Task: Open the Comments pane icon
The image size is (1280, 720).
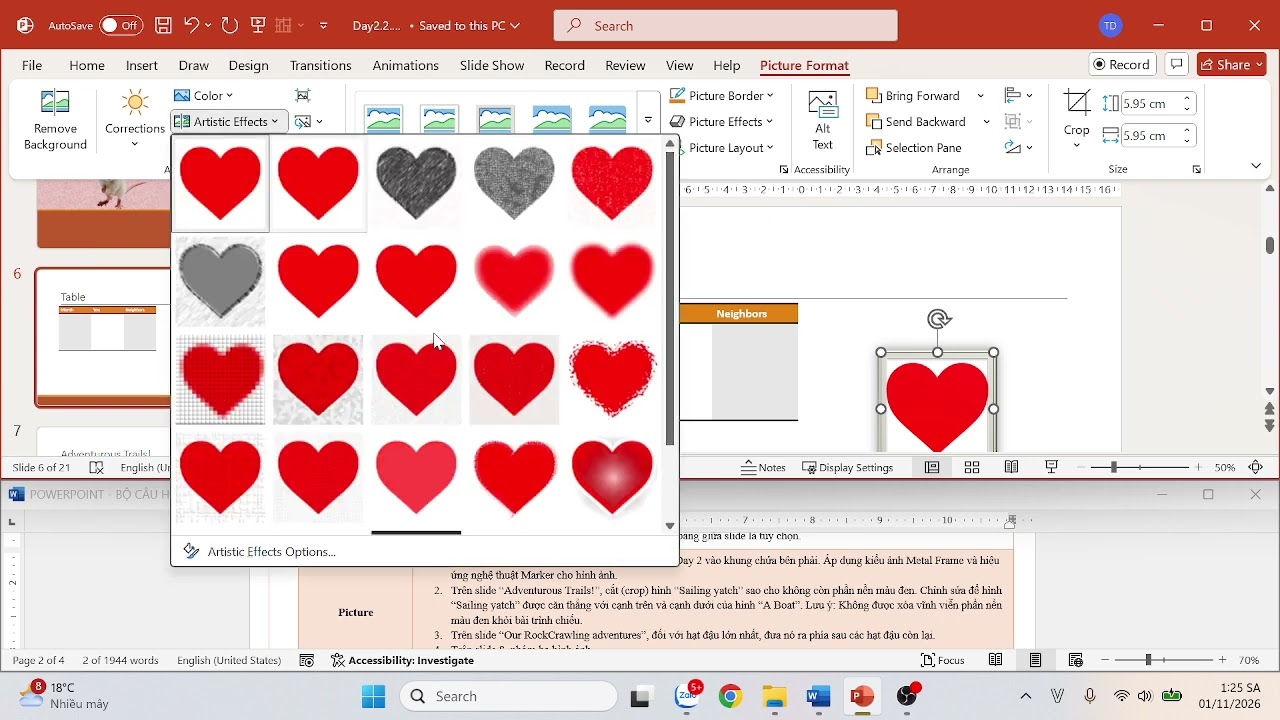Action: coord(1177,65)
